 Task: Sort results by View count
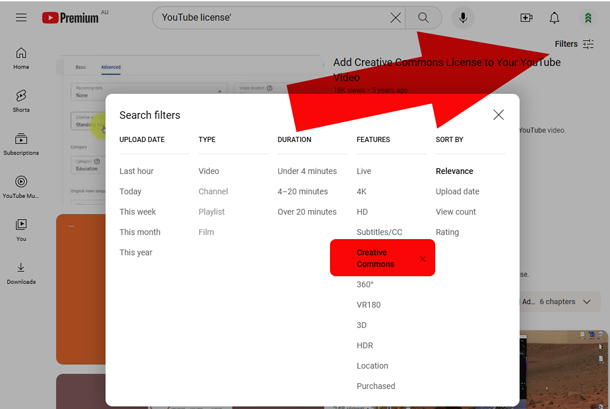456,212
